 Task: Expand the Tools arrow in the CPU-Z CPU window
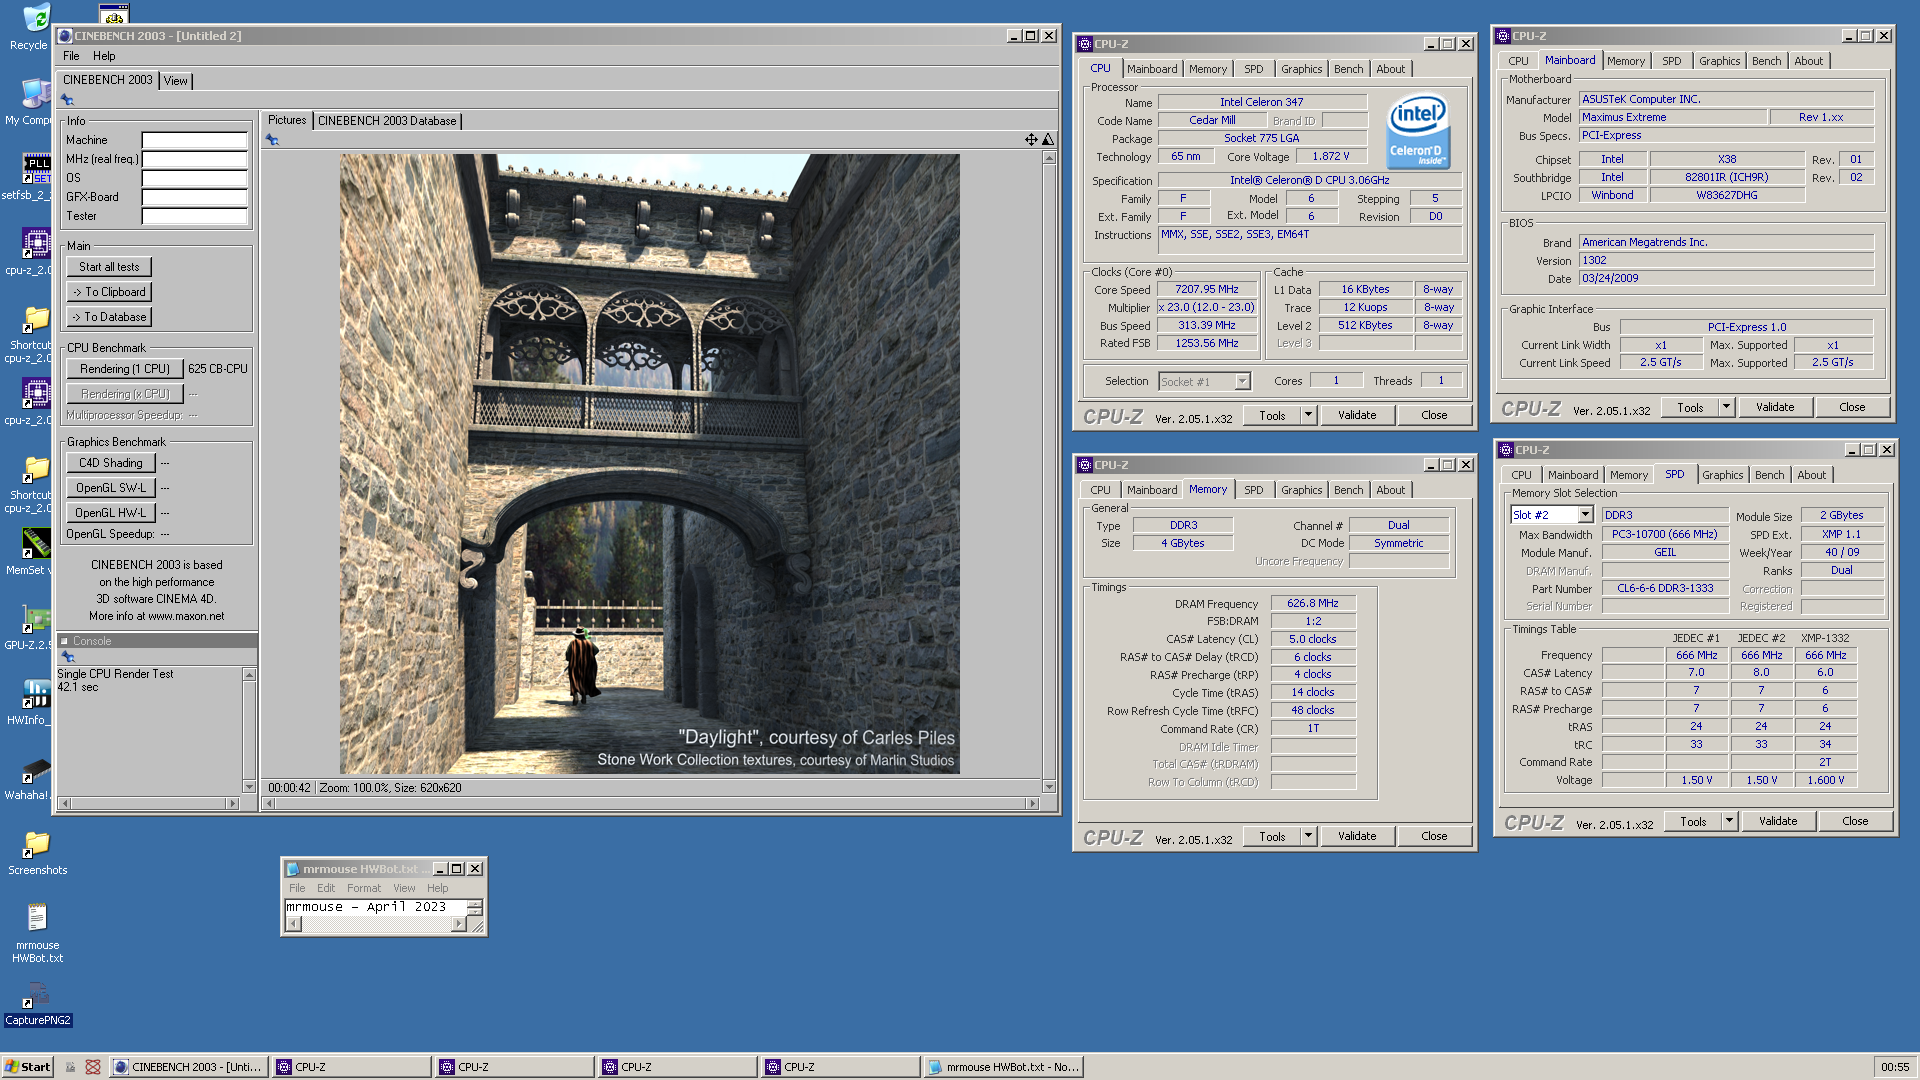coord(1308,415)
